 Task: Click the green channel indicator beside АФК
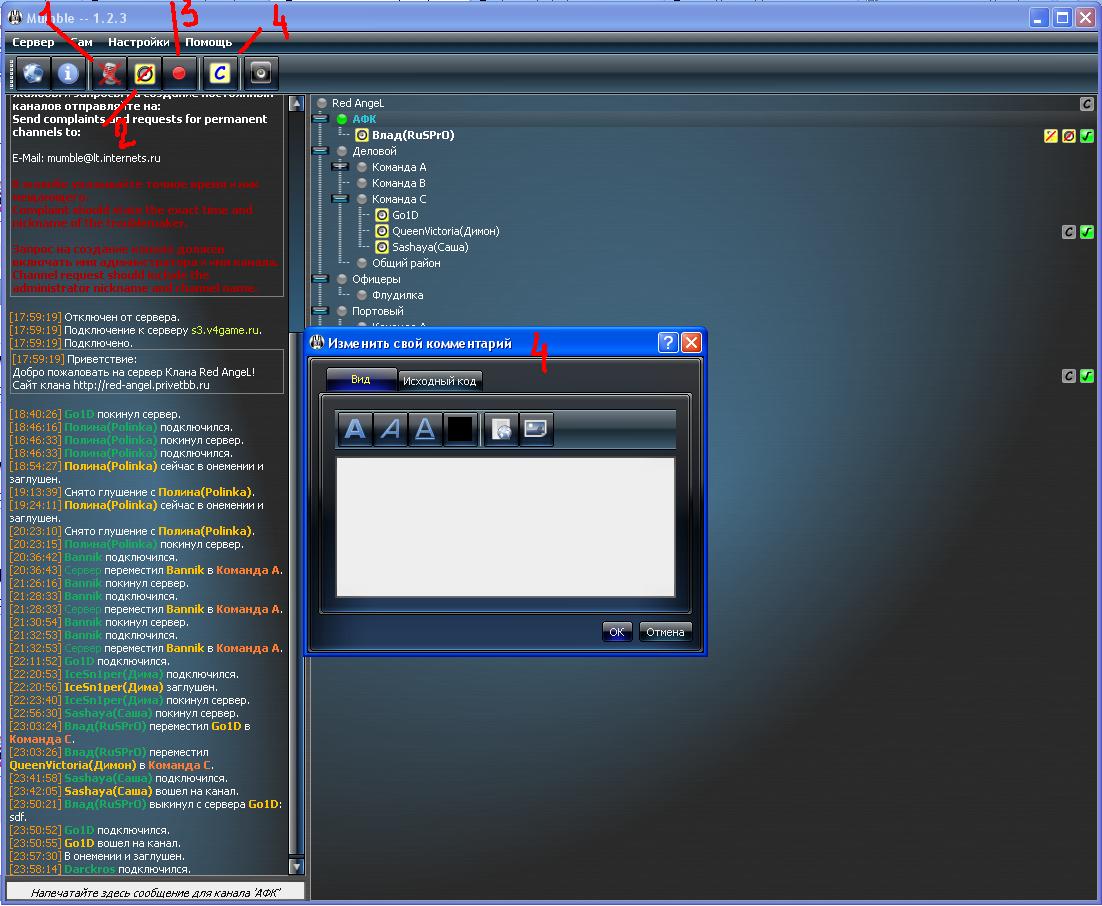click(x=342, y=119)
